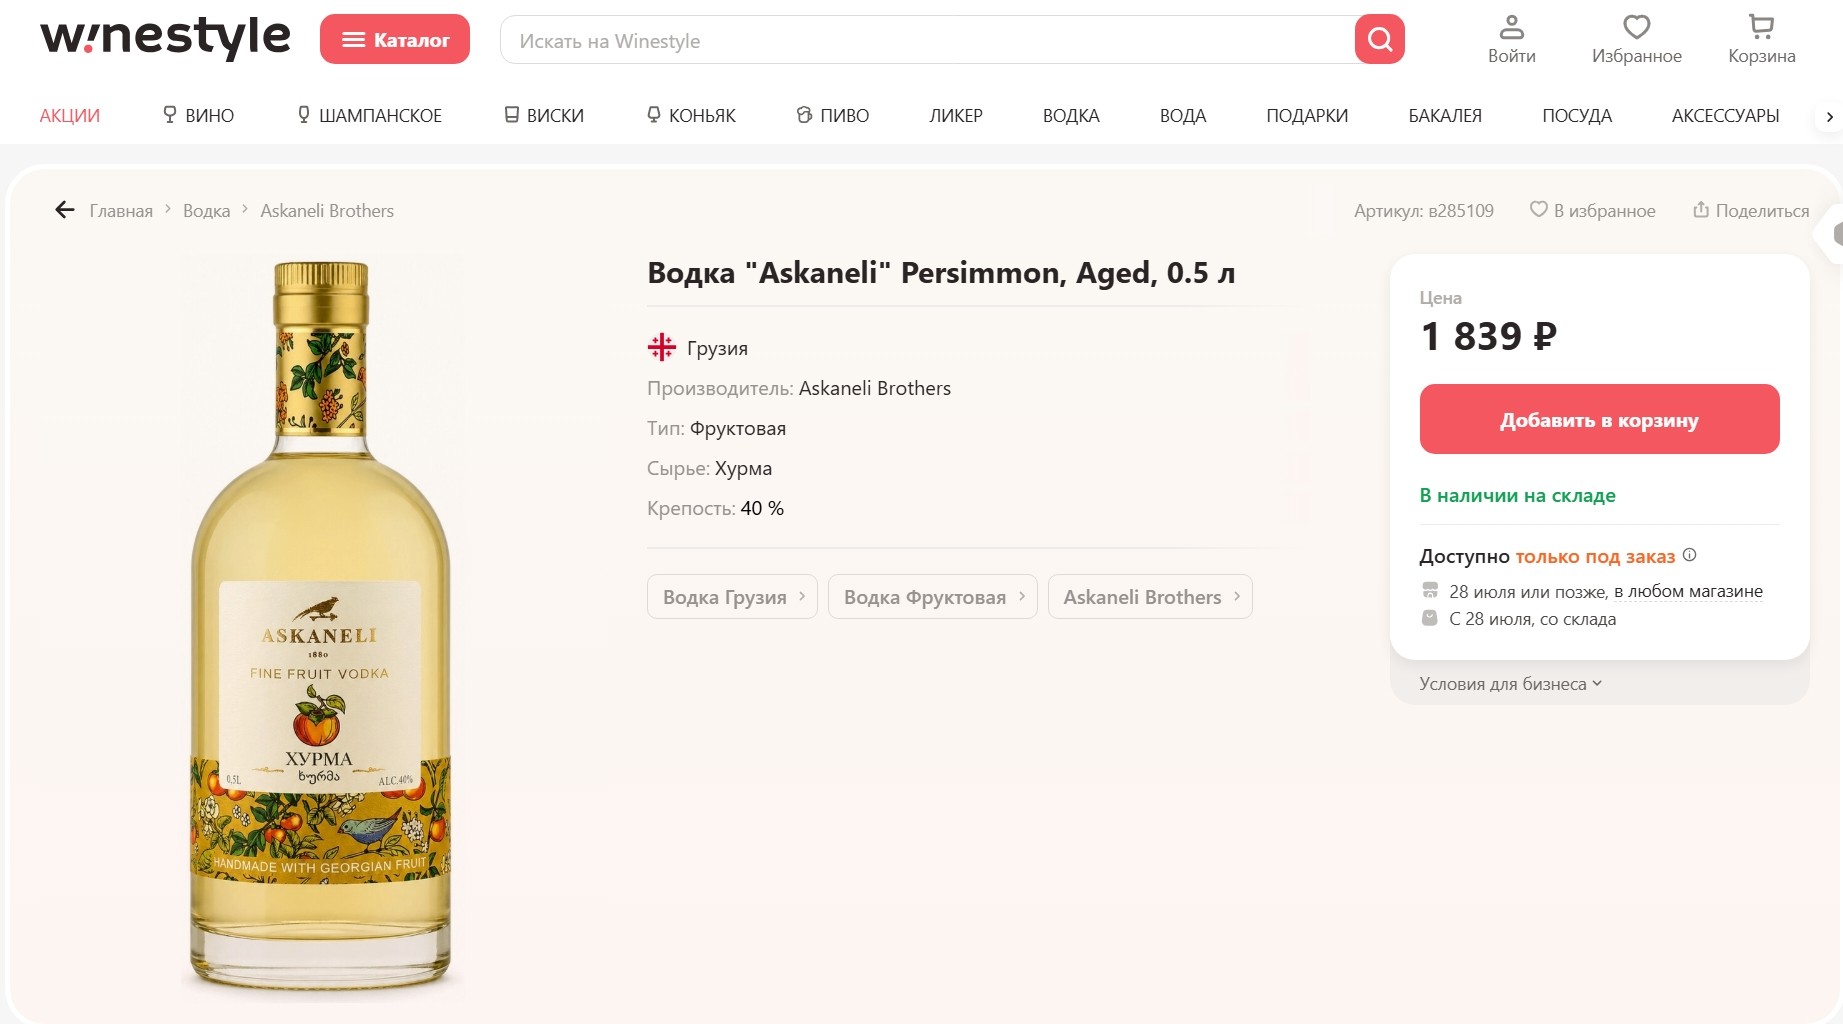This screenshot has width=1843, height=1024.
Task: Open the ВОДКА category
Action: (1071, 116)
